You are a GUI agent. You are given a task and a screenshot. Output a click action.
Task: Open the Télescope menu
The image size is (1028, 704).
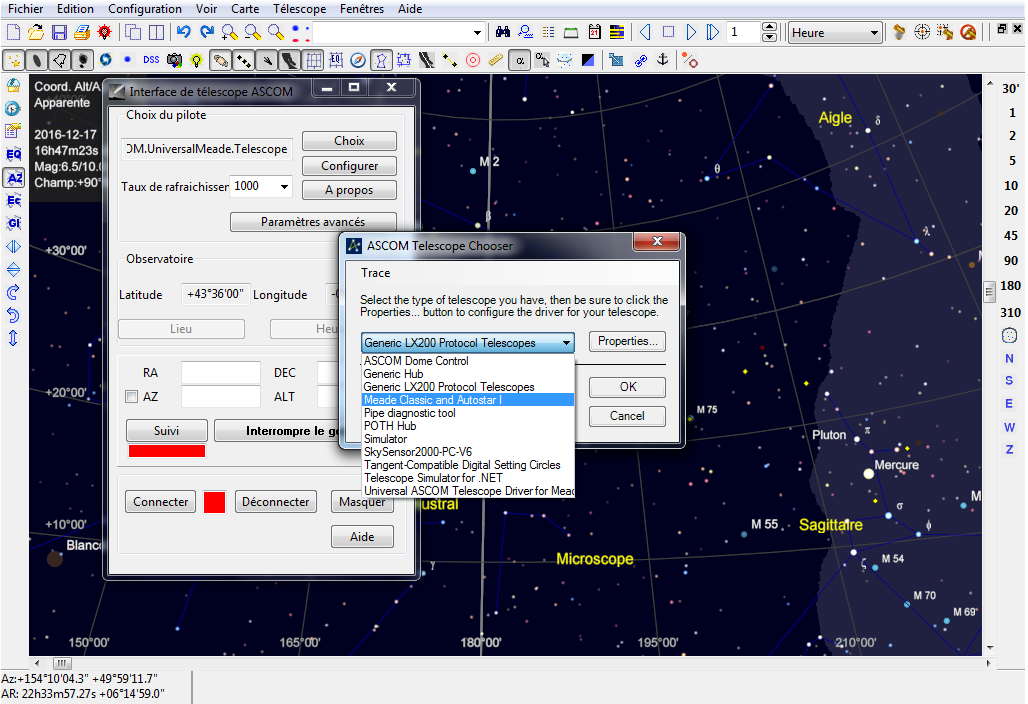click(300, 9)
